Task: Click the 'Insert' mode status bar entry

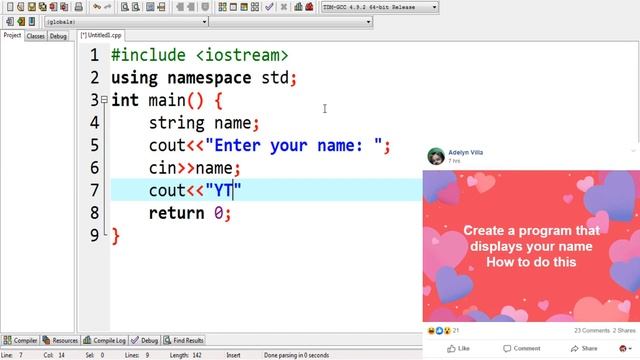Action: pos(233,355)
